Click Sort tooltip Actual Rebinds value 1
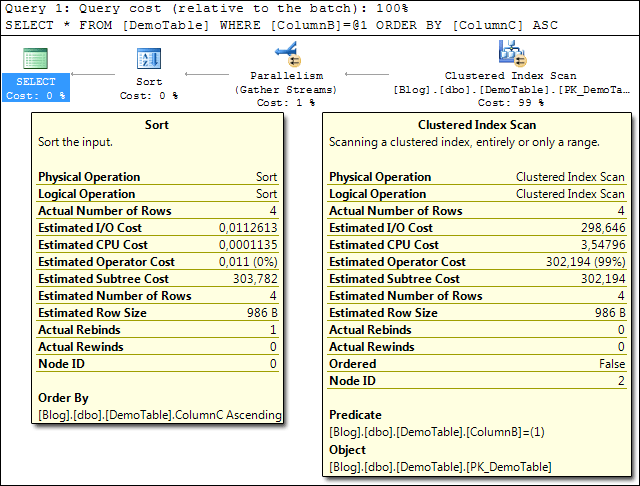 273,330
